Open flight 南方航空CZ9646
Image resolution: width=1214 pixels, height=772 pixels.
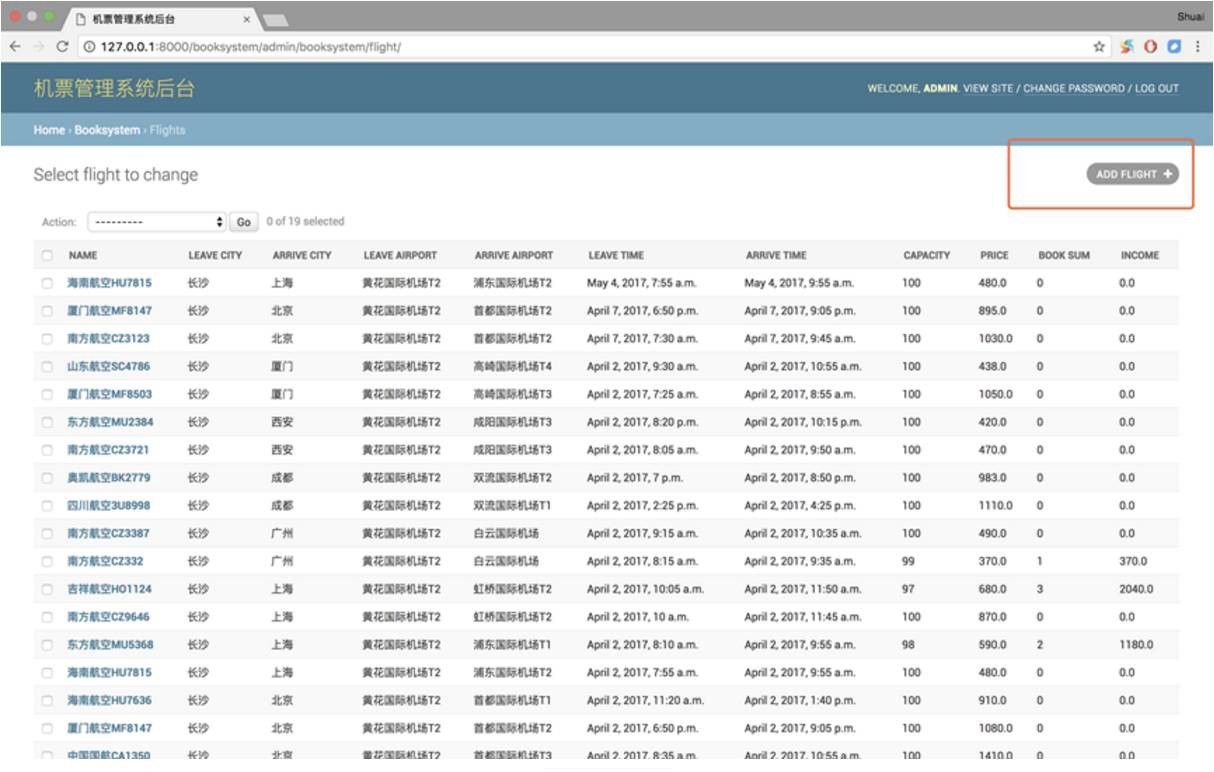pyautogui.click(x=108, y=617)
